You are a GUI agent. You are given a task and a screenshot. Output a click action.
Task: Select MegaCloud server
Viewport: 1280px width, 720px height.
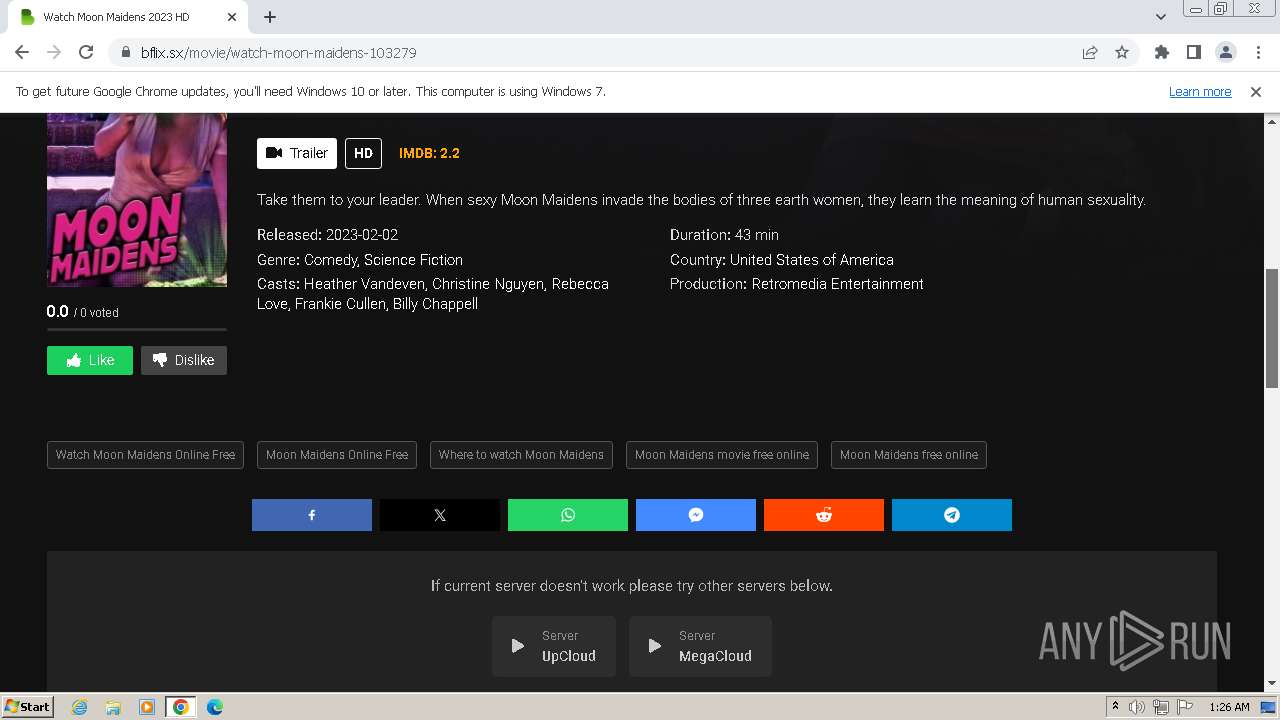click(700, 646)
